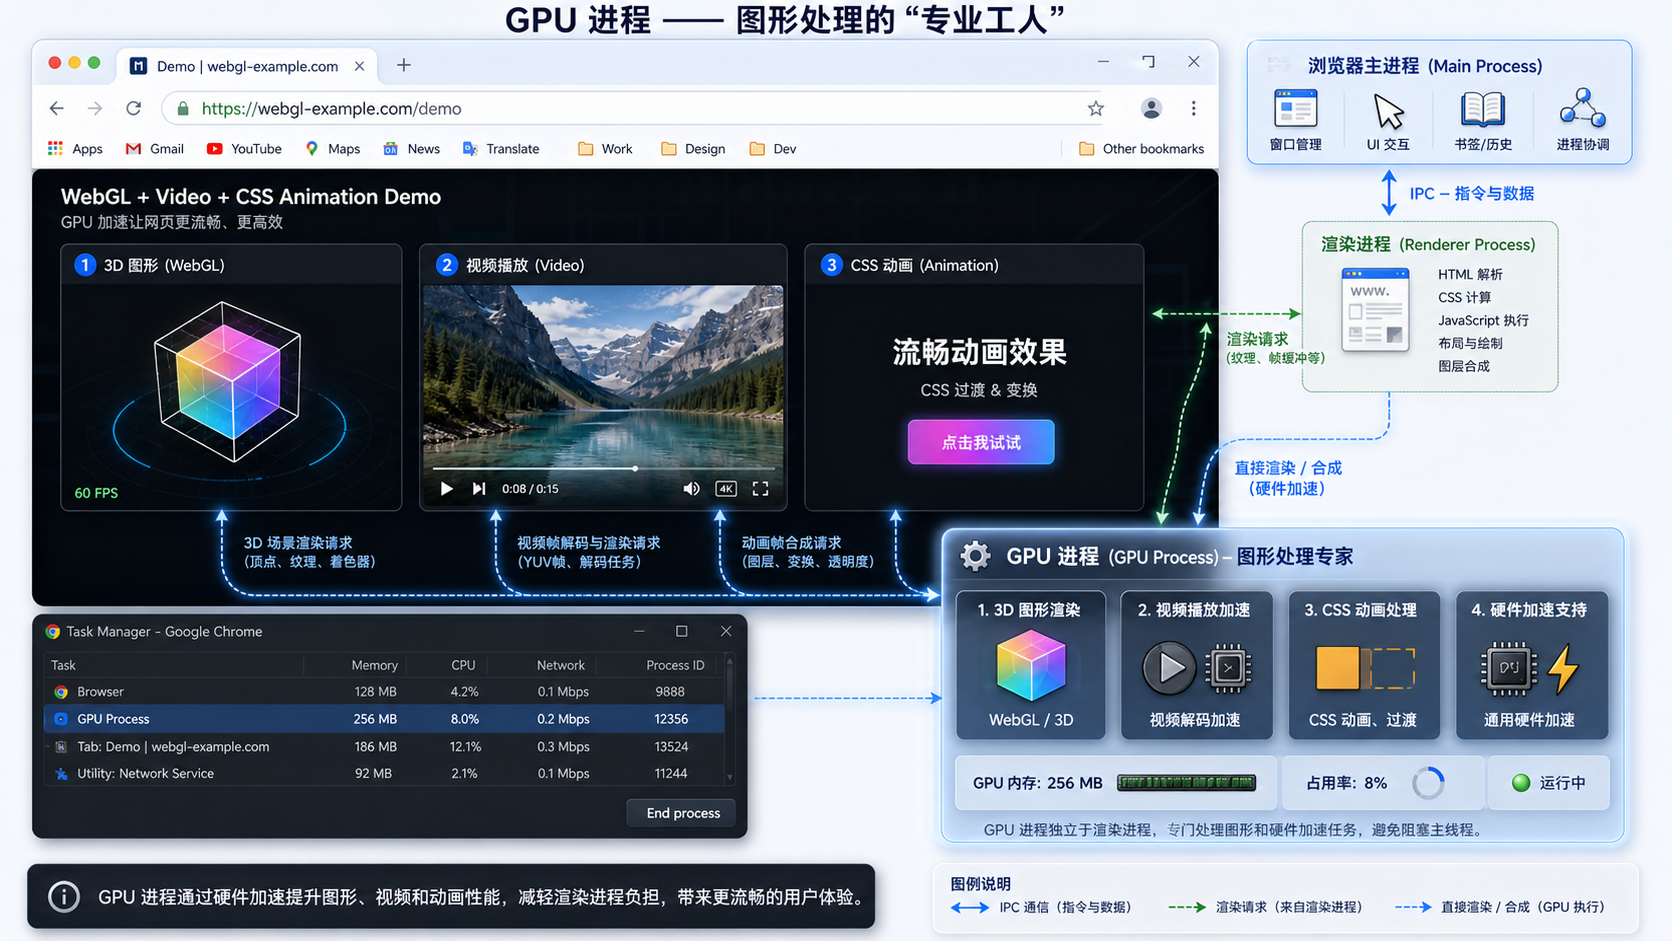
Task: Click the 窗口管理 window management icon
Action: pyautogui.click(x=1295, y=108)
